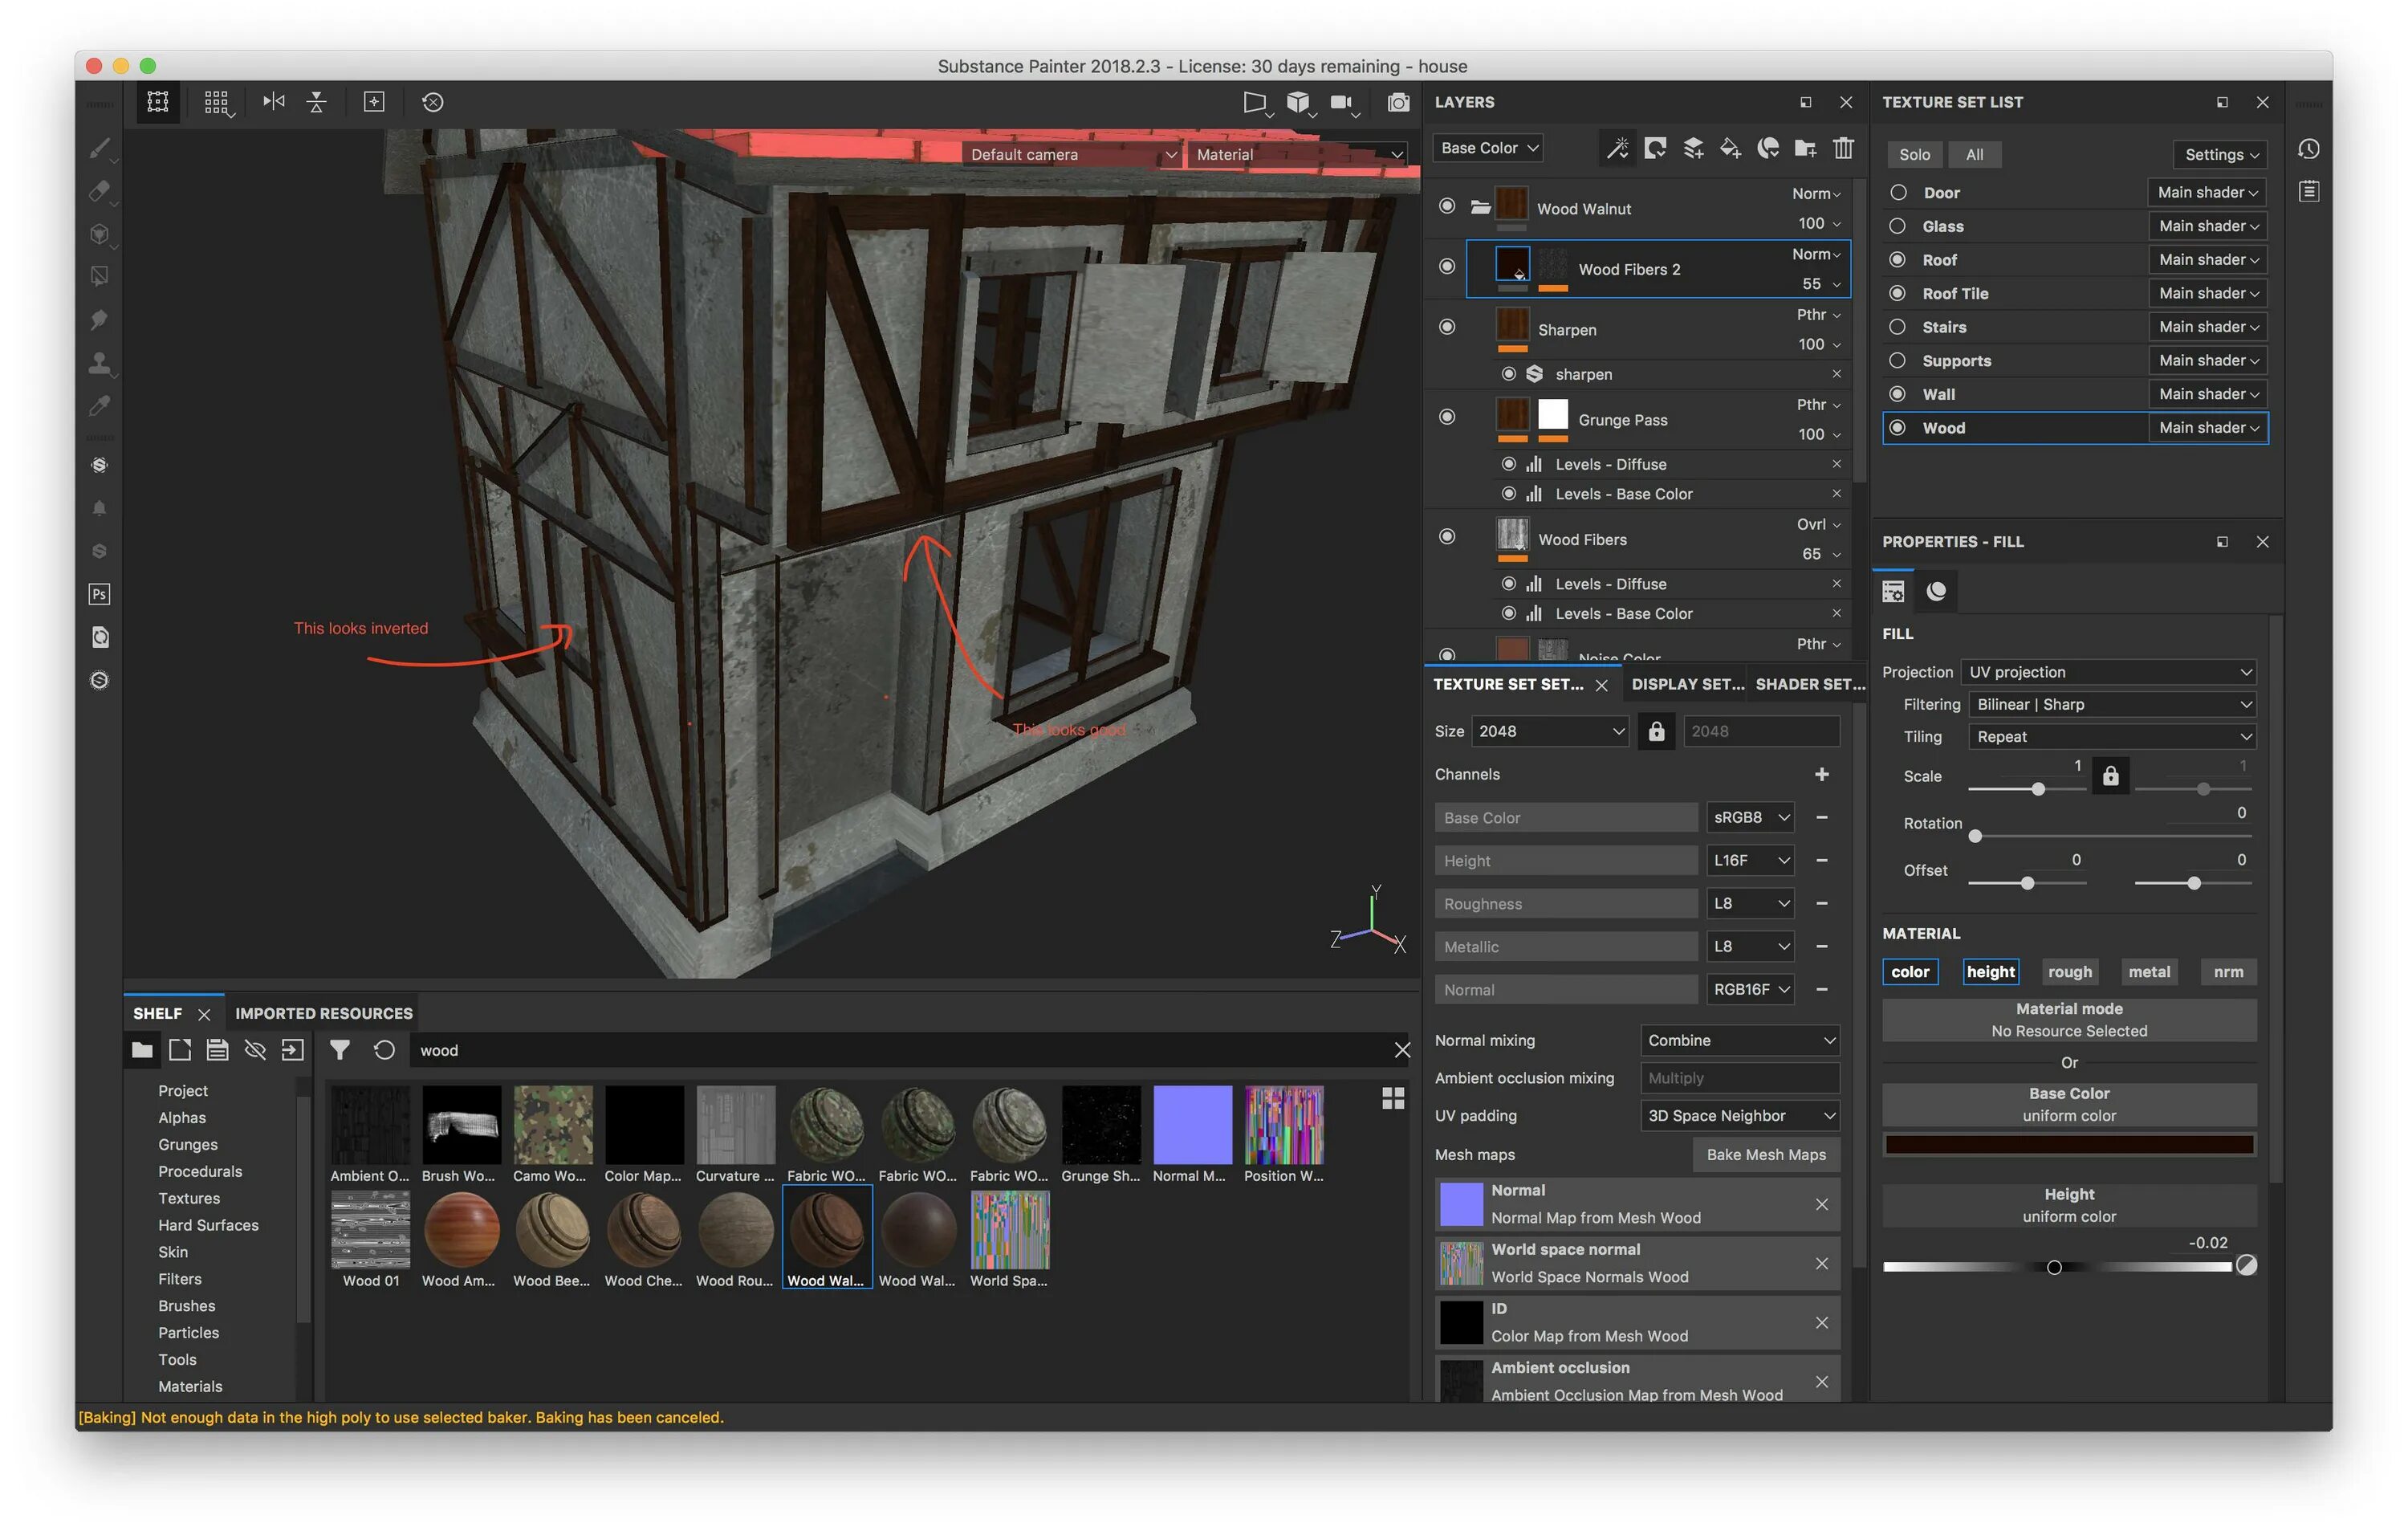This screenshot has width=2408, height=1531.
Task: Click the camera screenshot icon
Action: pos(1398,102)
